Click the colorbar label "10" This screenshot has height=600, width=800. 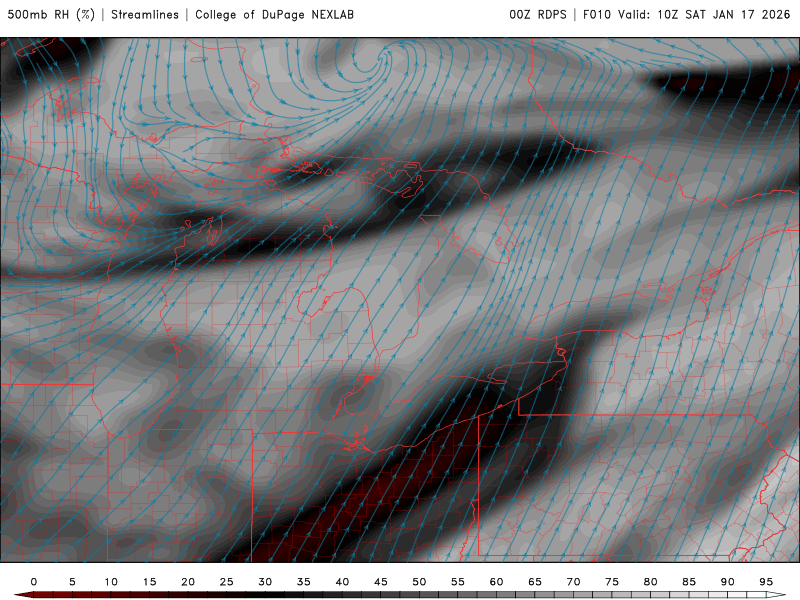[111, 582]
